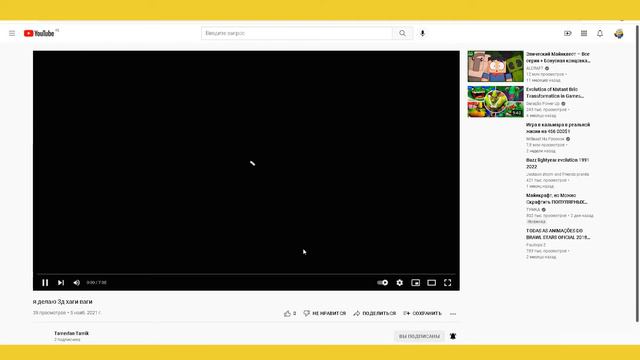The height and width of the screenshot is (360, 640).
Task: Open the Tamedan Tamik channel link
Action: click(x=71, y=333)
